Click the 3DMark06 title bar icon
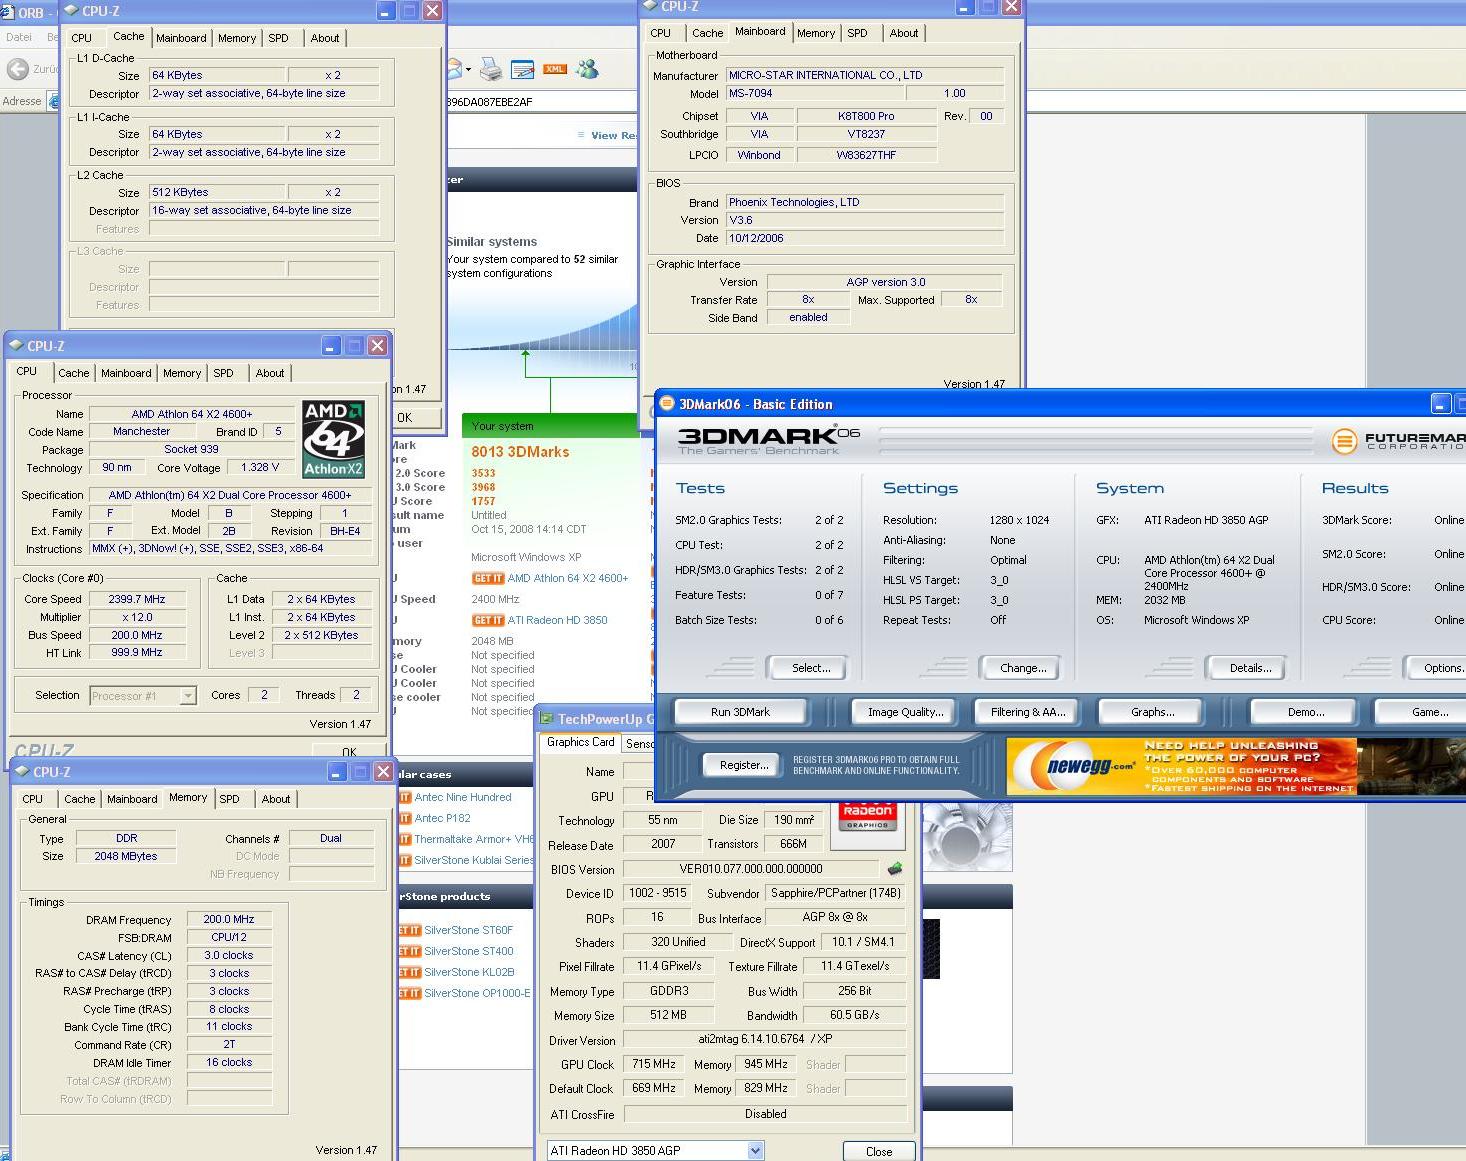Viewport: 1466px width, 1161px height. click(x=667, y=404)
